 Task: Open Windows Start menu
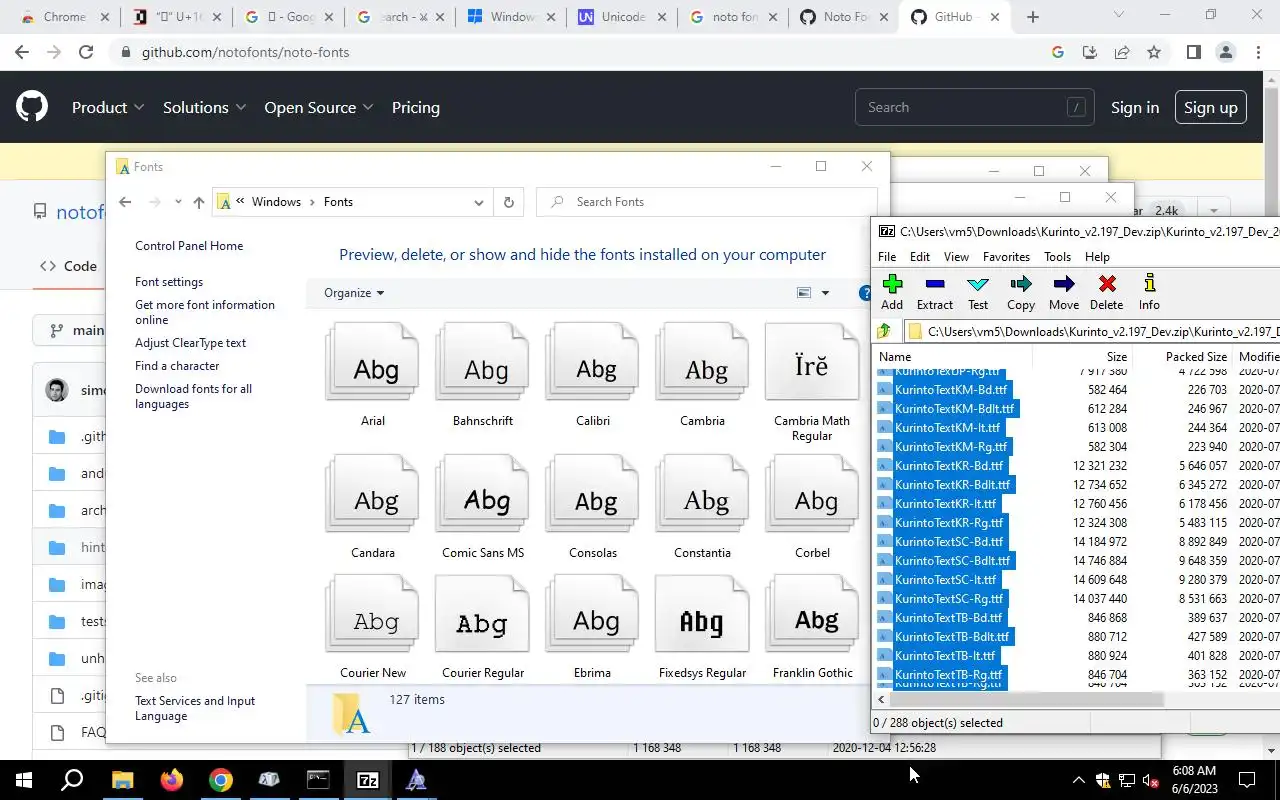tap(24, 780)
